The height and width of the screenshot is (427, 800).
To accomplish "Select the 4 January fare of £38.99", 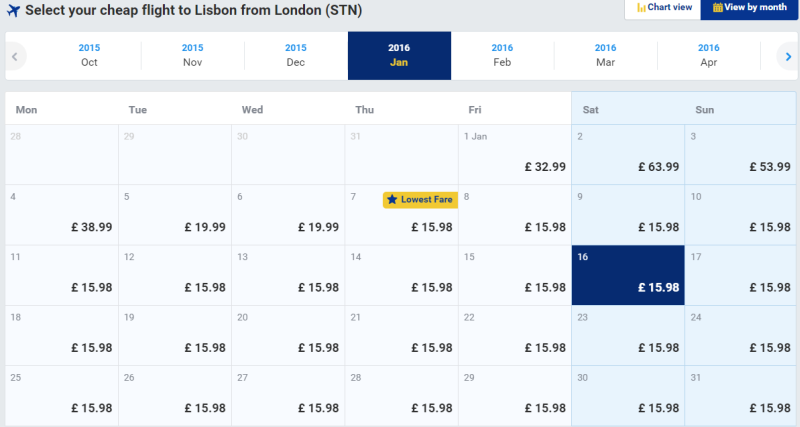I will point(62,215).
